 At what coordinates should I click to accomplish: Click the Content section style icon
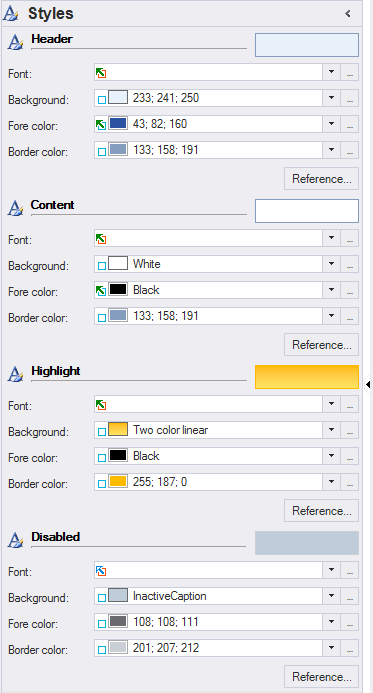pos(15,209)
